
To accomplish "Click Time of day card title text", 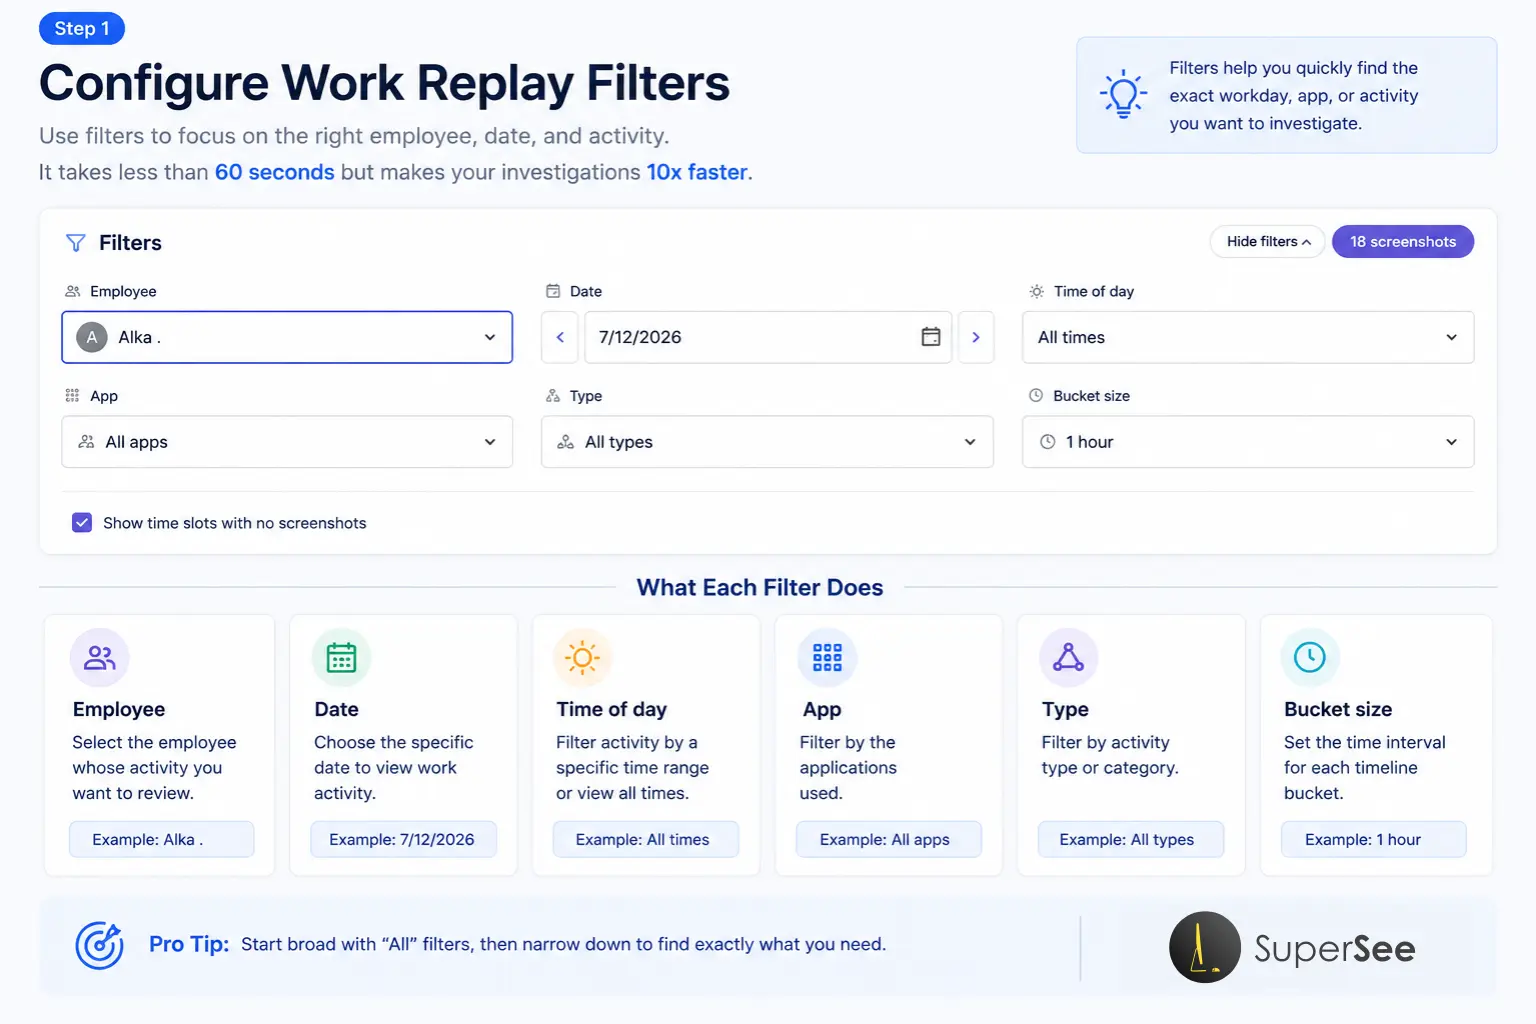I will pos(612,709).
